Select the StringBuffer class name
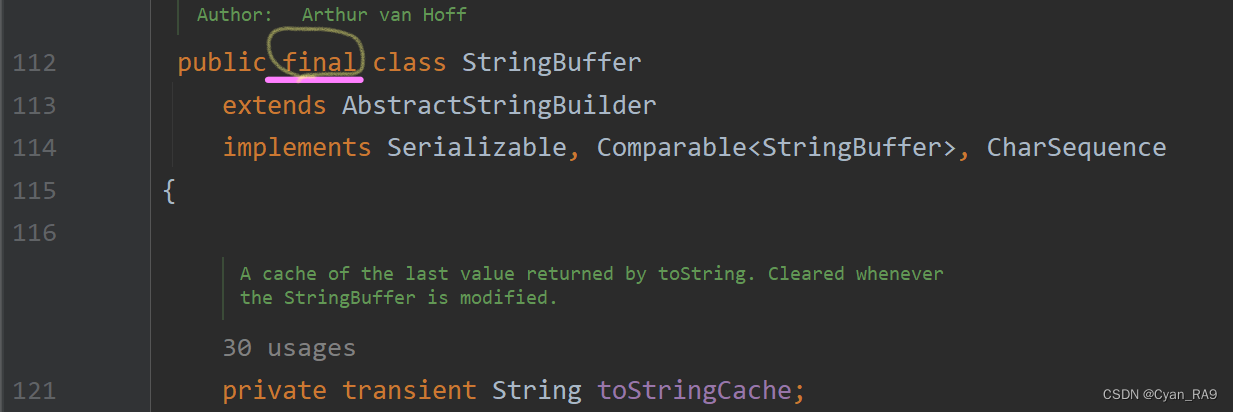 [x=551, y=63]
